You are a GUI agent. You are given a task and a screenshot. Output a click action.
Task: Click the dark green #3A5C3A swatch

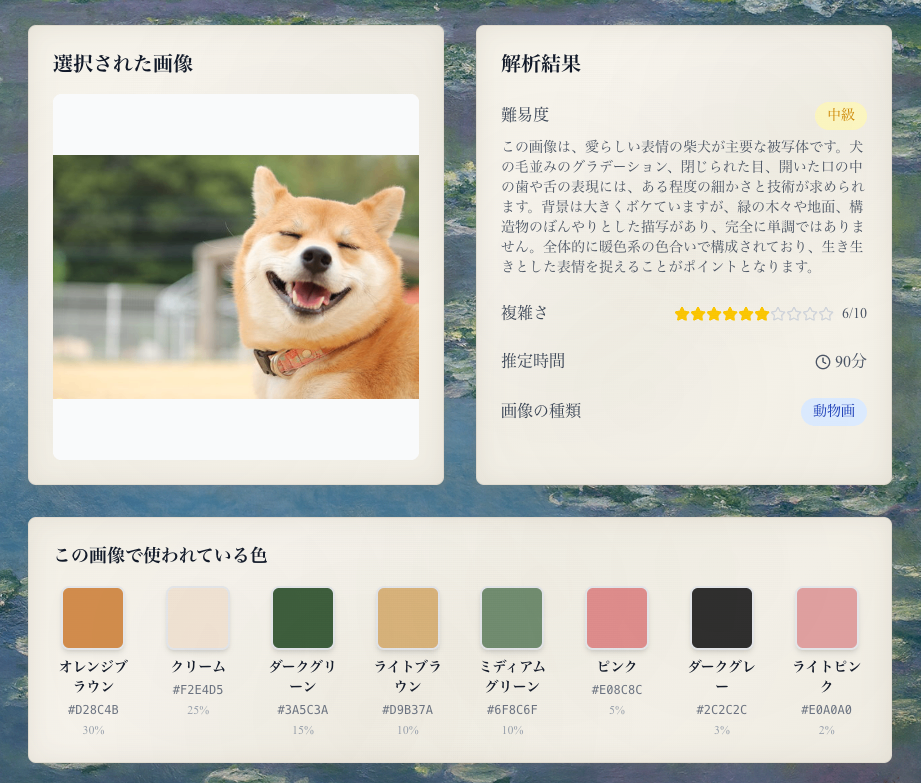point(303,618)
